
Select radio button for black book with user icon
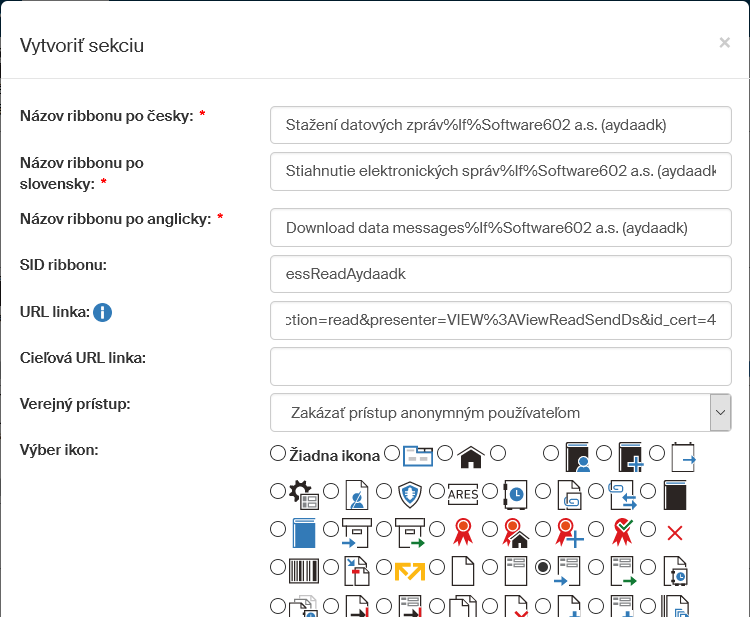(x=551, y=454)
